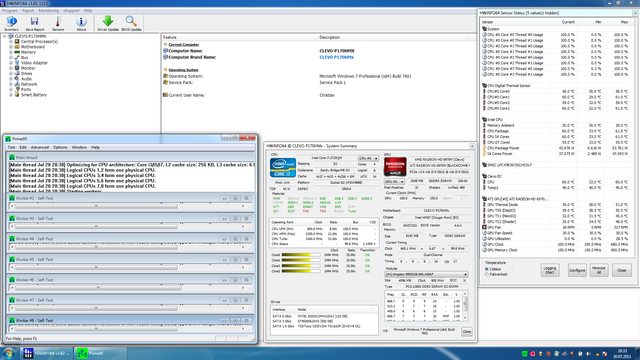Click the Minimize All button
Image resolution: width=640 pixels, height=360 pixels.
point(599,270)
